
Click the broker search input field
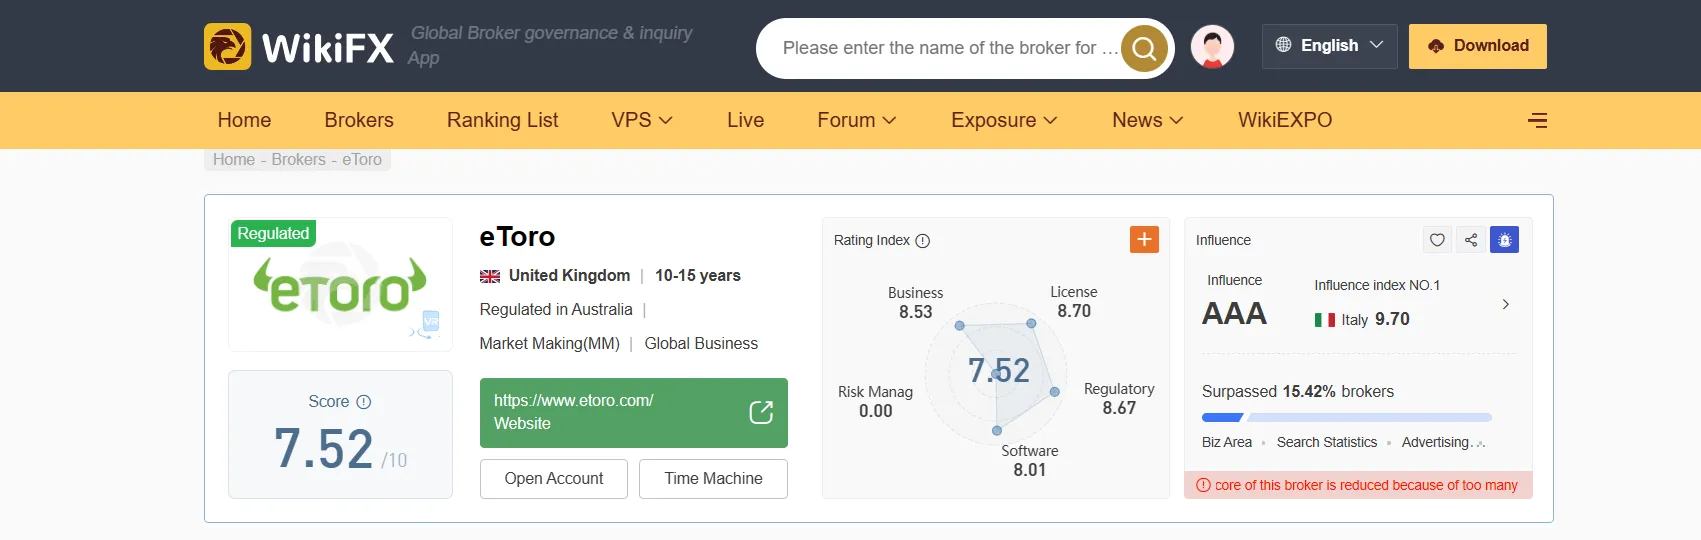pos(950,48)
